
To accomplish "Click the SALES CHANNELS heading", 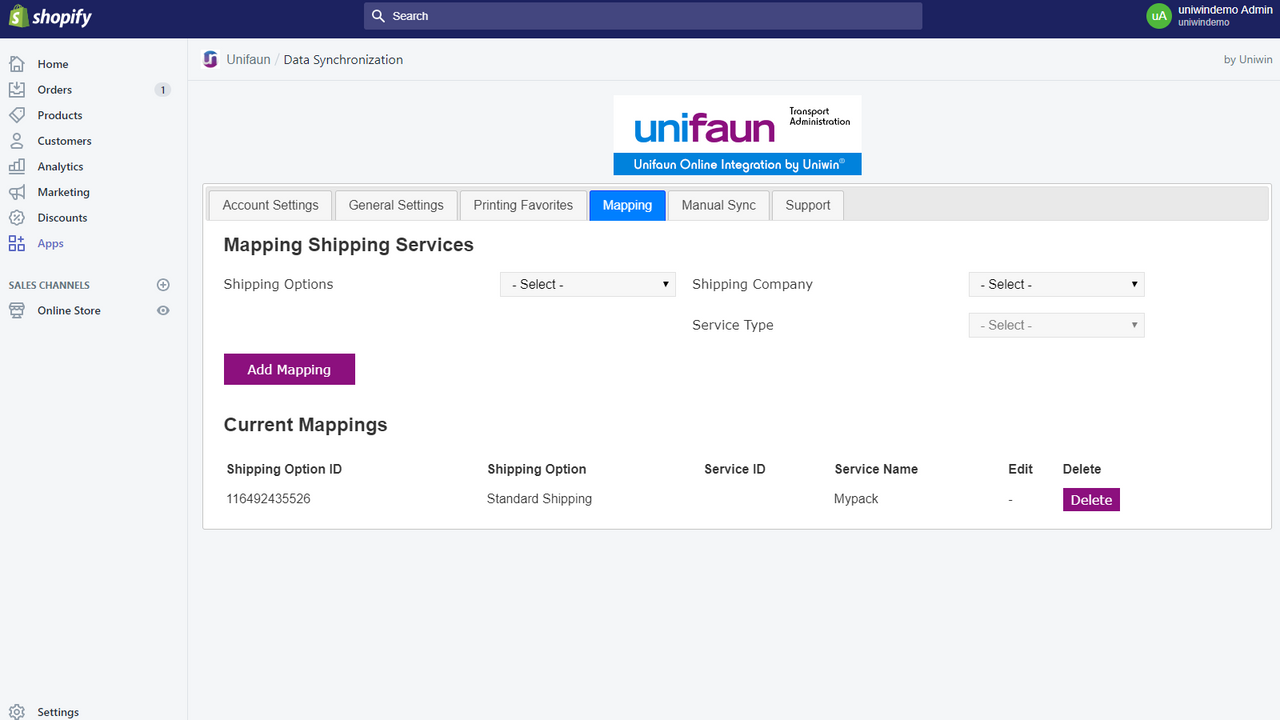I will (49, 285).
